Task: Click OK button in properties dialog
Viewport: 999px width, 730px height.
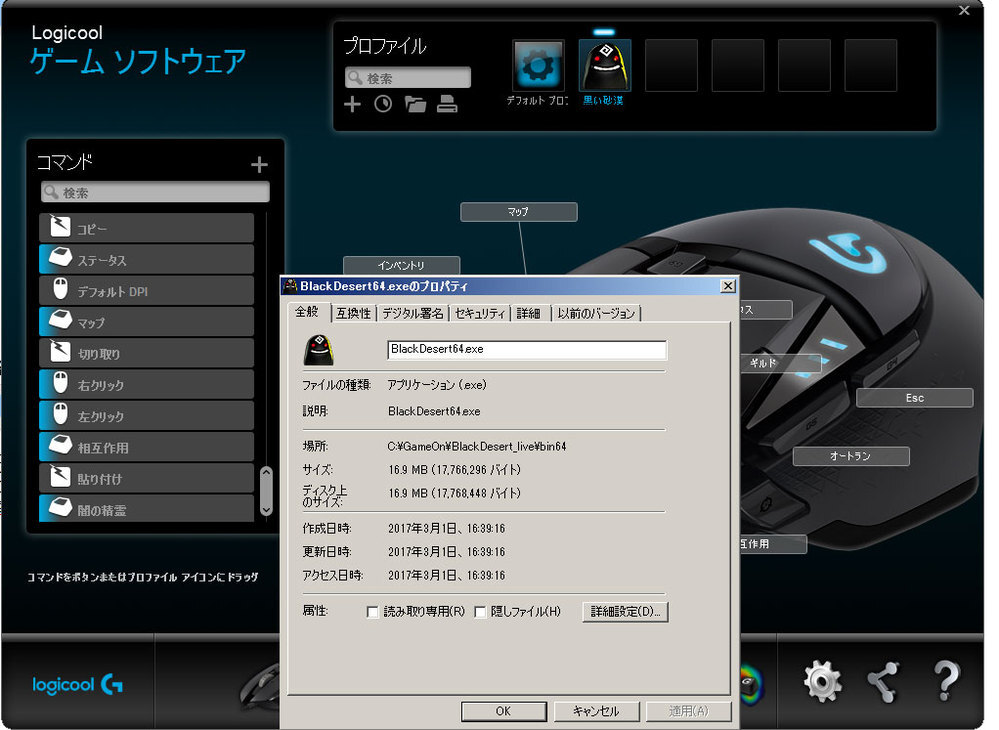Action: 503,711
